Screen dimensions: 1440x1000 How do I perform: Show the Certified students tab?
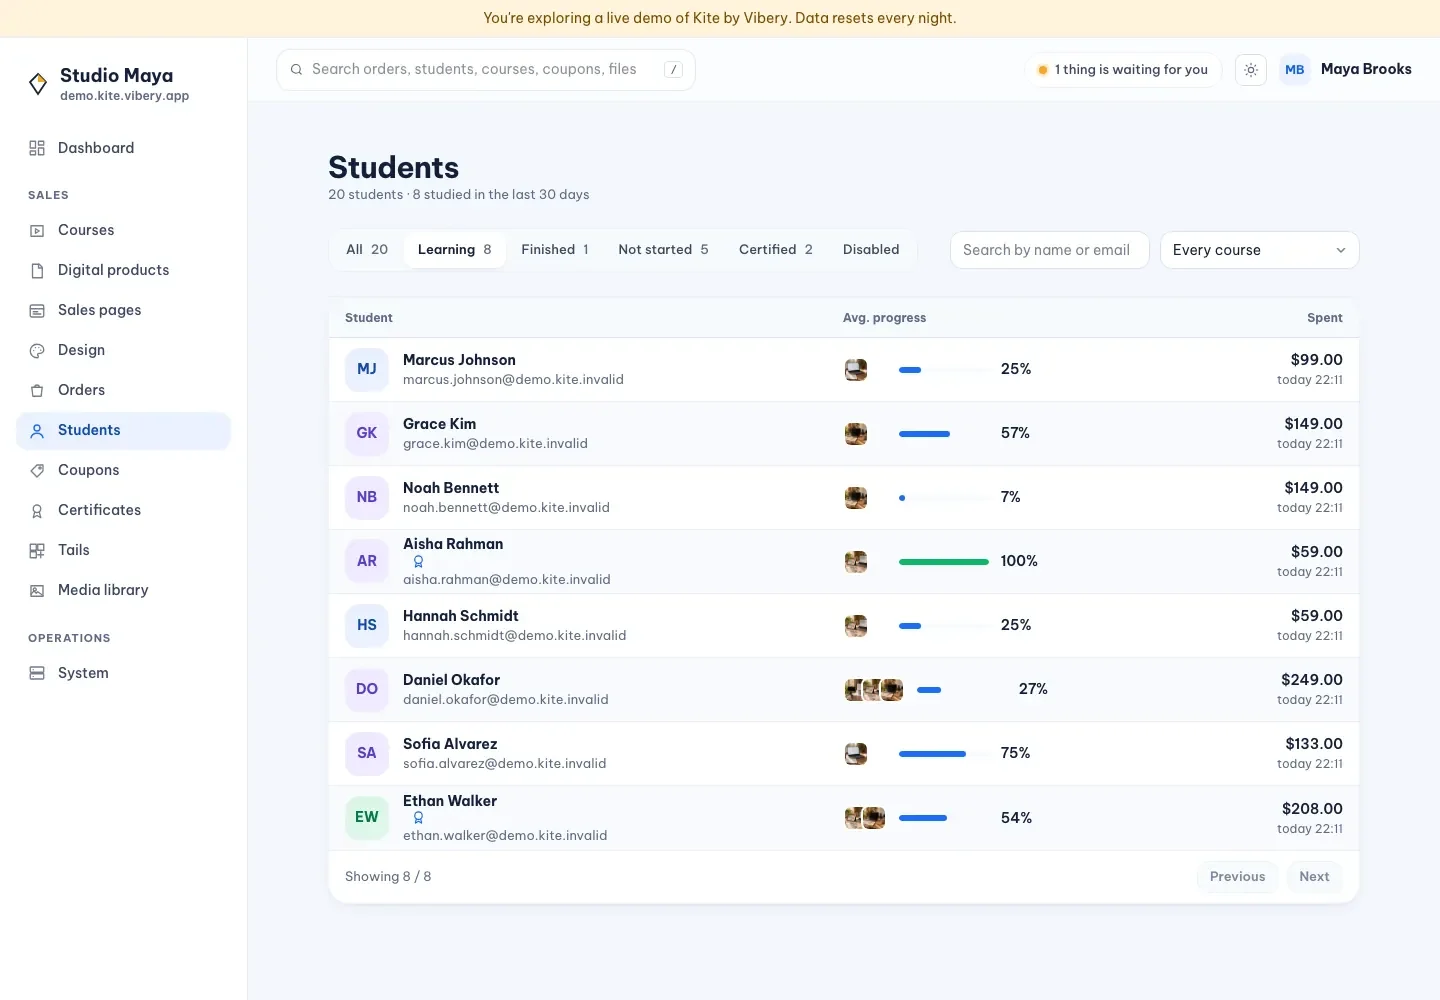776,250
